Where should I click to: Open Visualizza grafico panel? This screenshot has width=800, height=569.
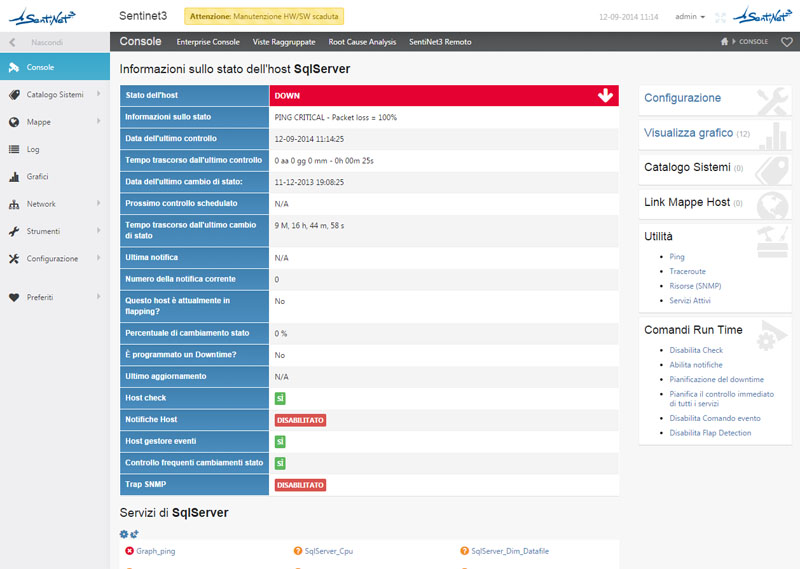pyautogui.click(x=715, y=134)
